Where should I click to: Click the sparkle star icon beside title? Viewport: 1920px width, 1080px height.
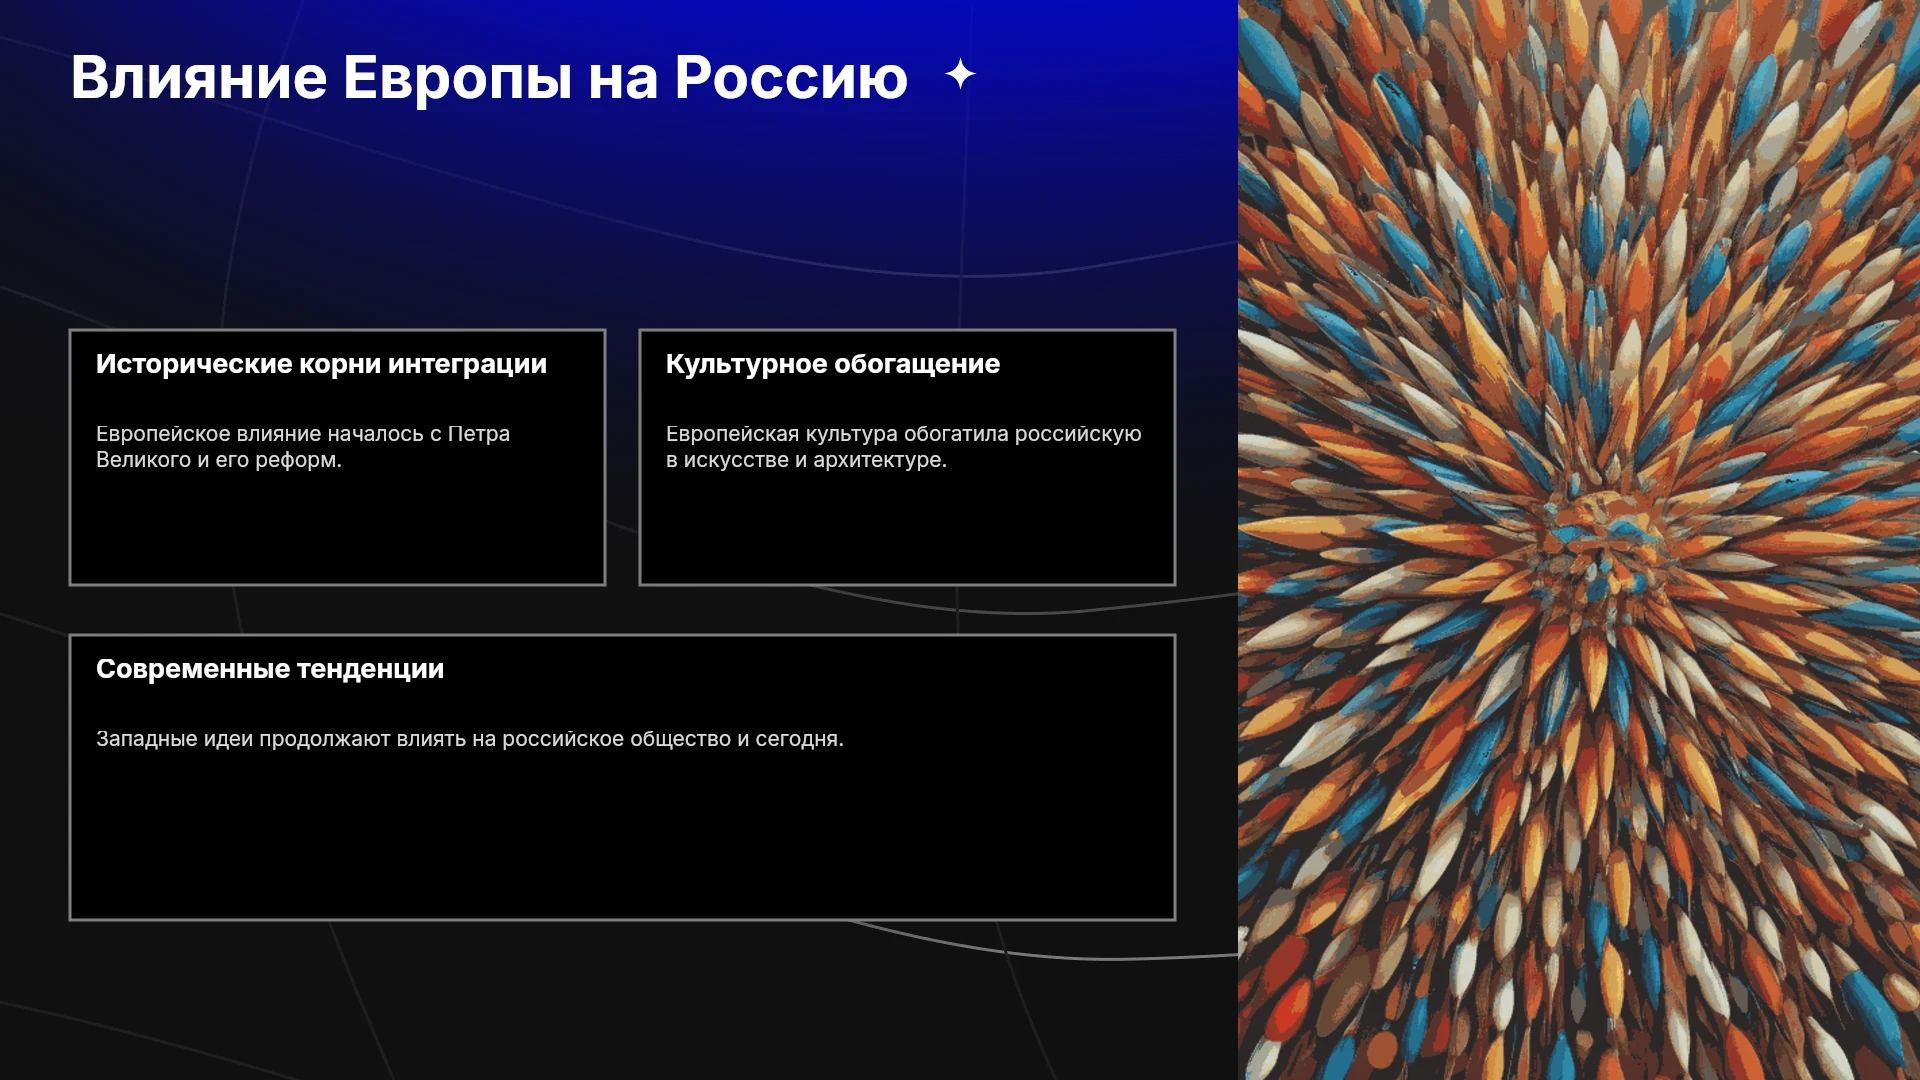point(960,74)
